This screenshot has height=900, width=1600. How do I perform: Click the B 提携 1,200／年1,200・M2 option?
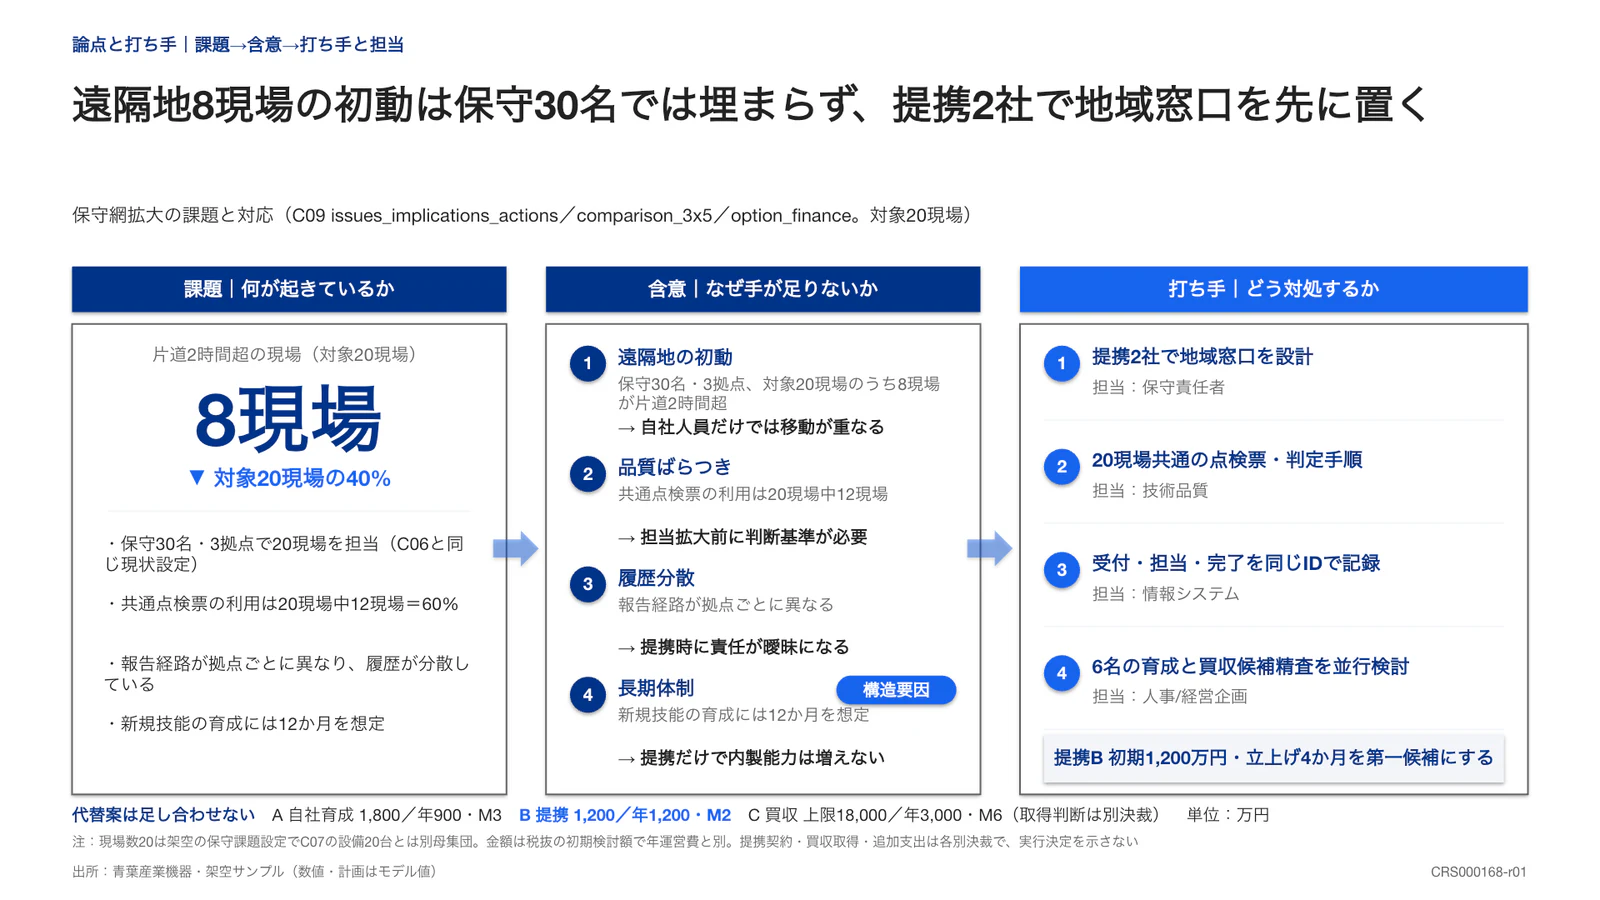(625, 815)
